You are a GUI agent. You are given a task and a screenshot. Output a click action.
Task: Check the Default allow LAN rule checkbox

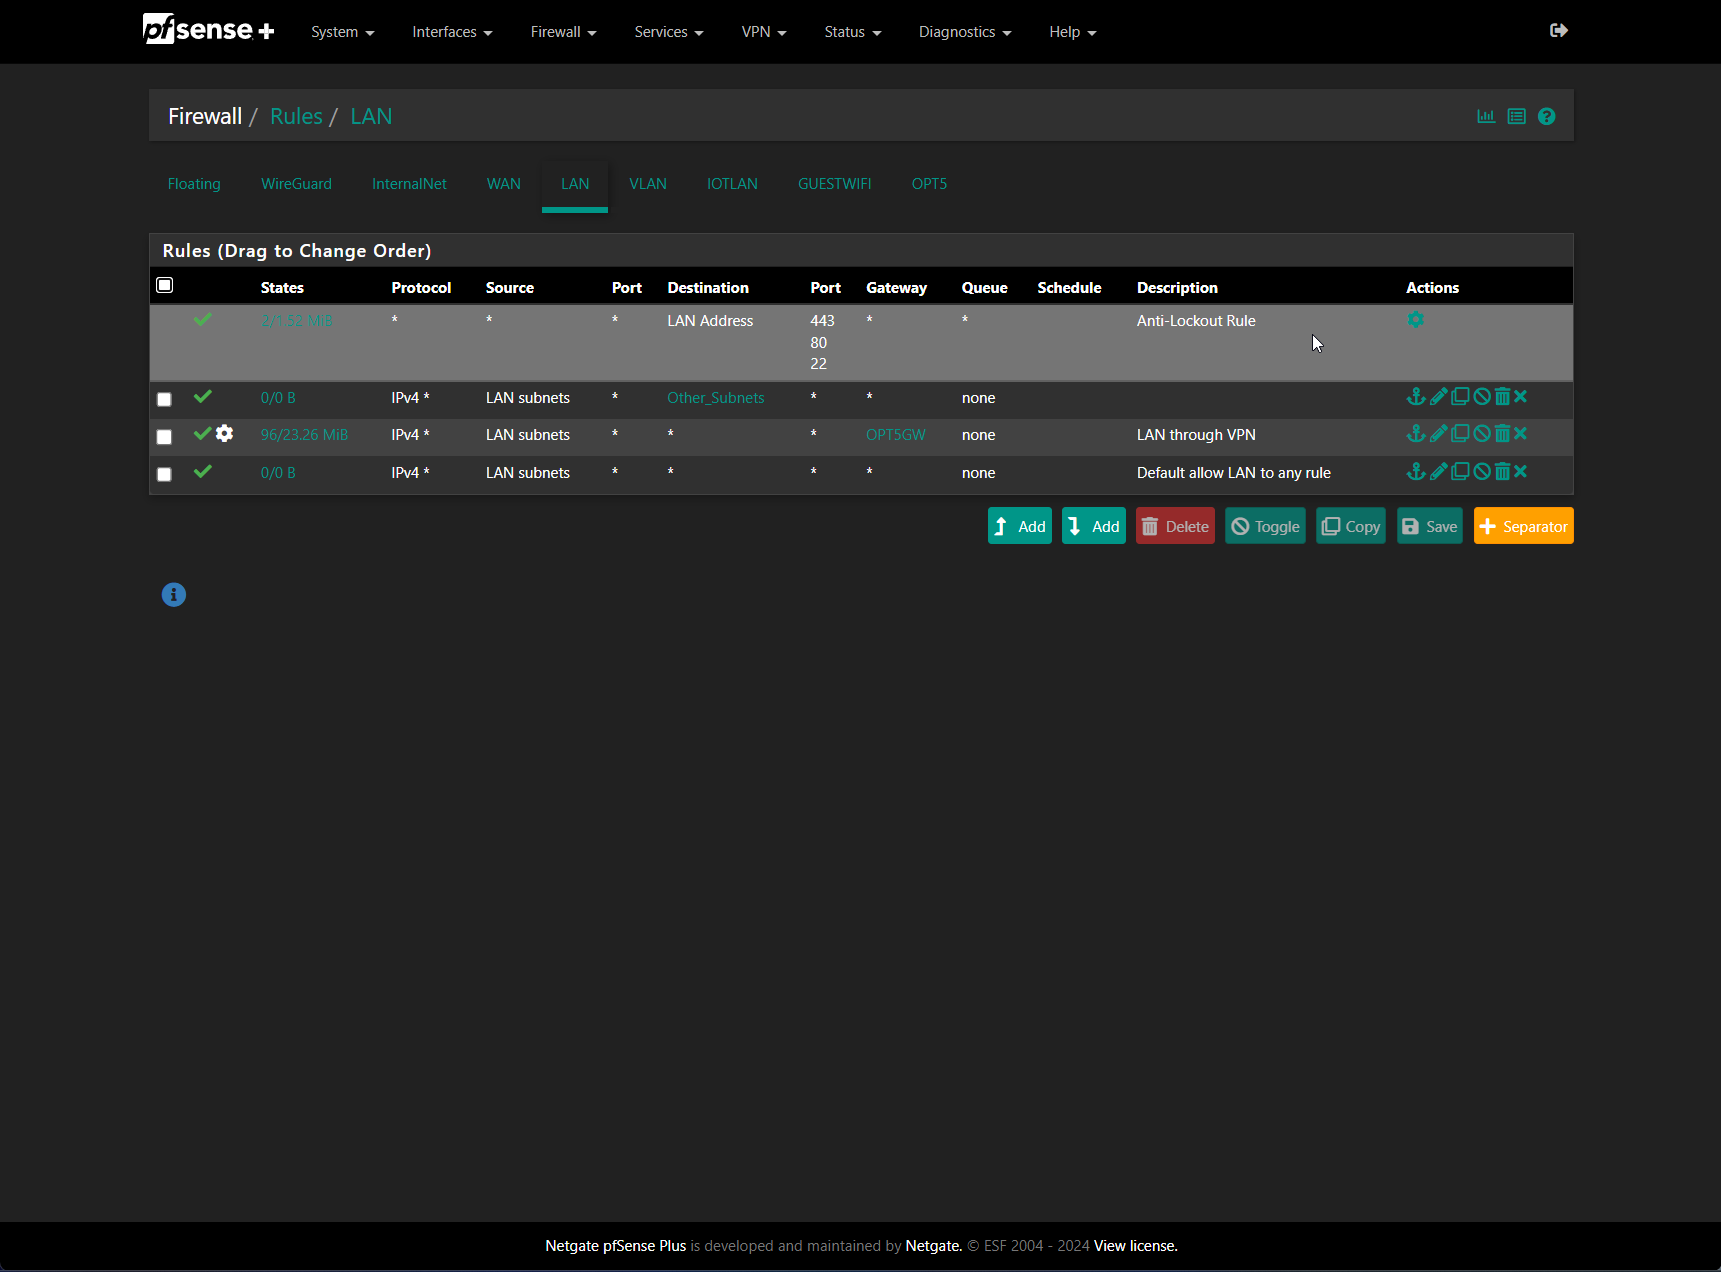[x=164, y=474]
